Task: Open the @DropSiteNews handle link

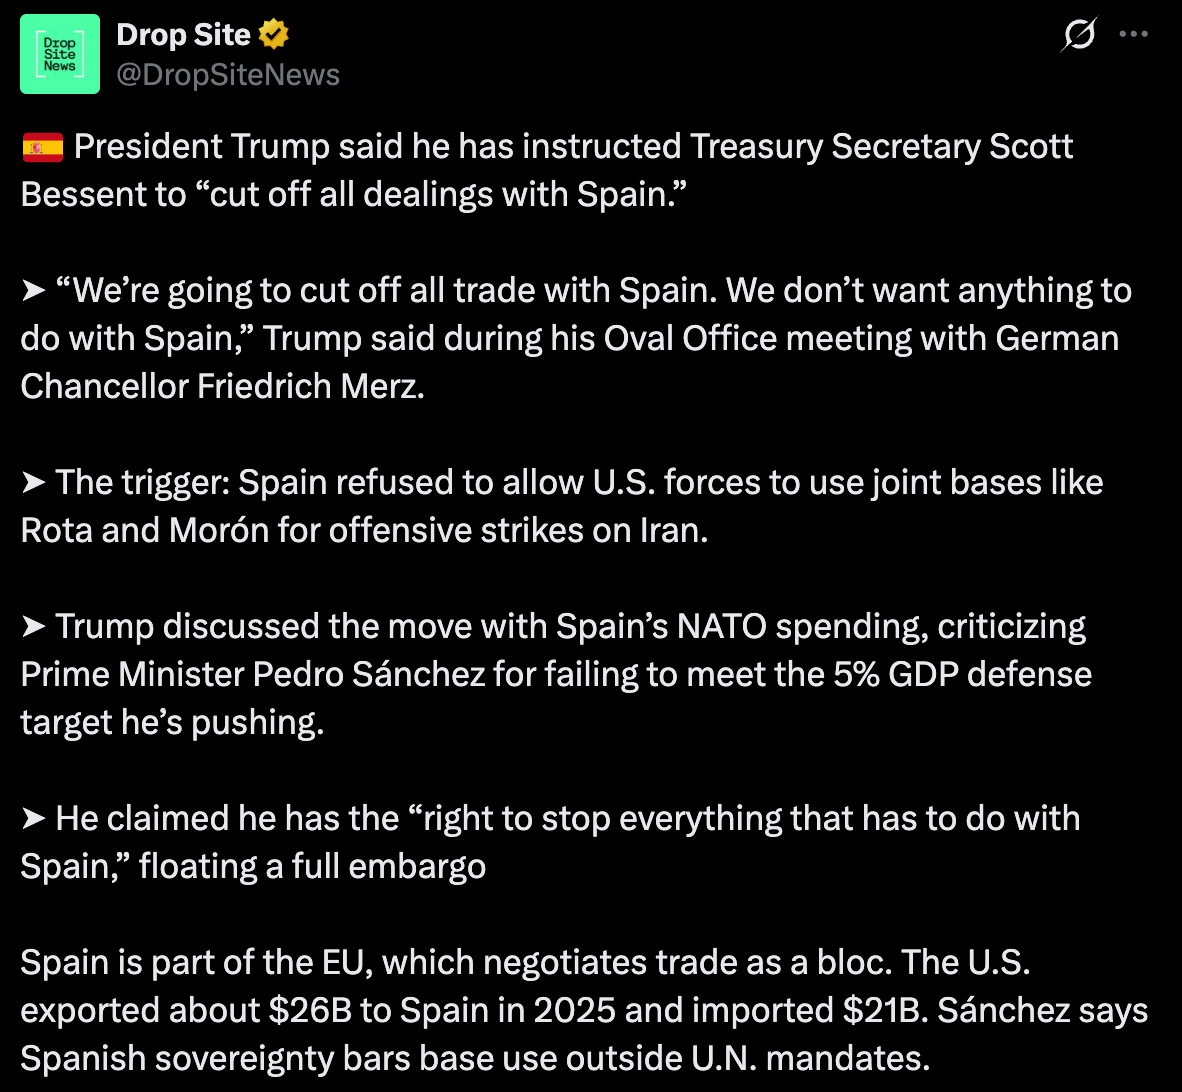Action: (228, 75)
